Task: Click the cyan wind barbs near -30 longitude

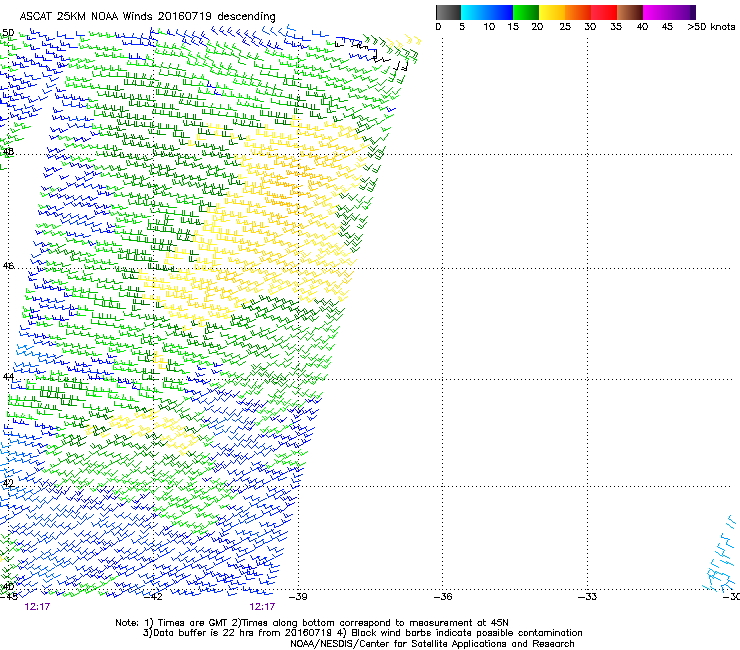Action: [721, 555]
